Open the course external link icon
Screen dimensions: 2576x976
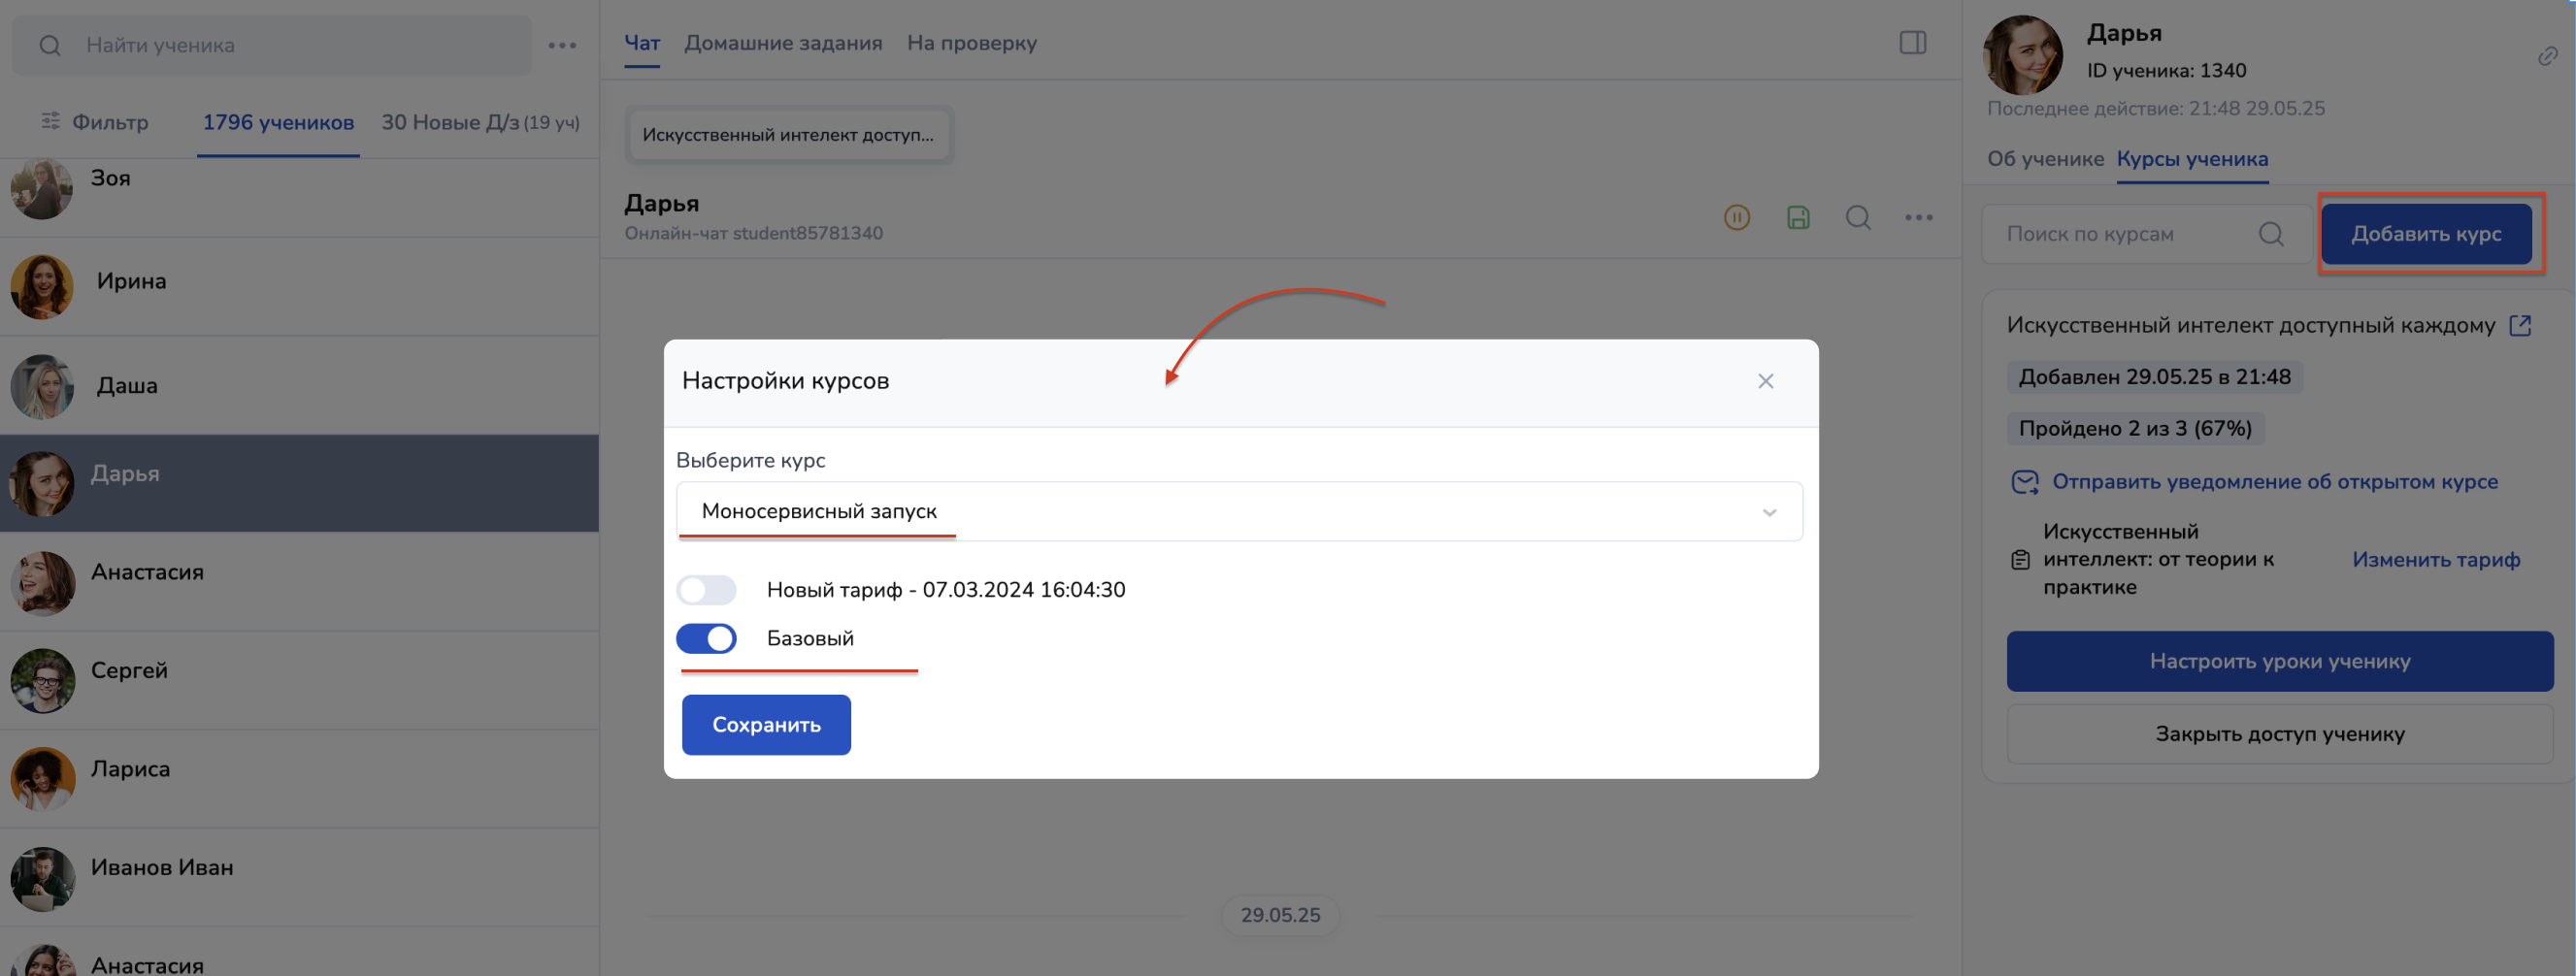tap(2519, 326)
